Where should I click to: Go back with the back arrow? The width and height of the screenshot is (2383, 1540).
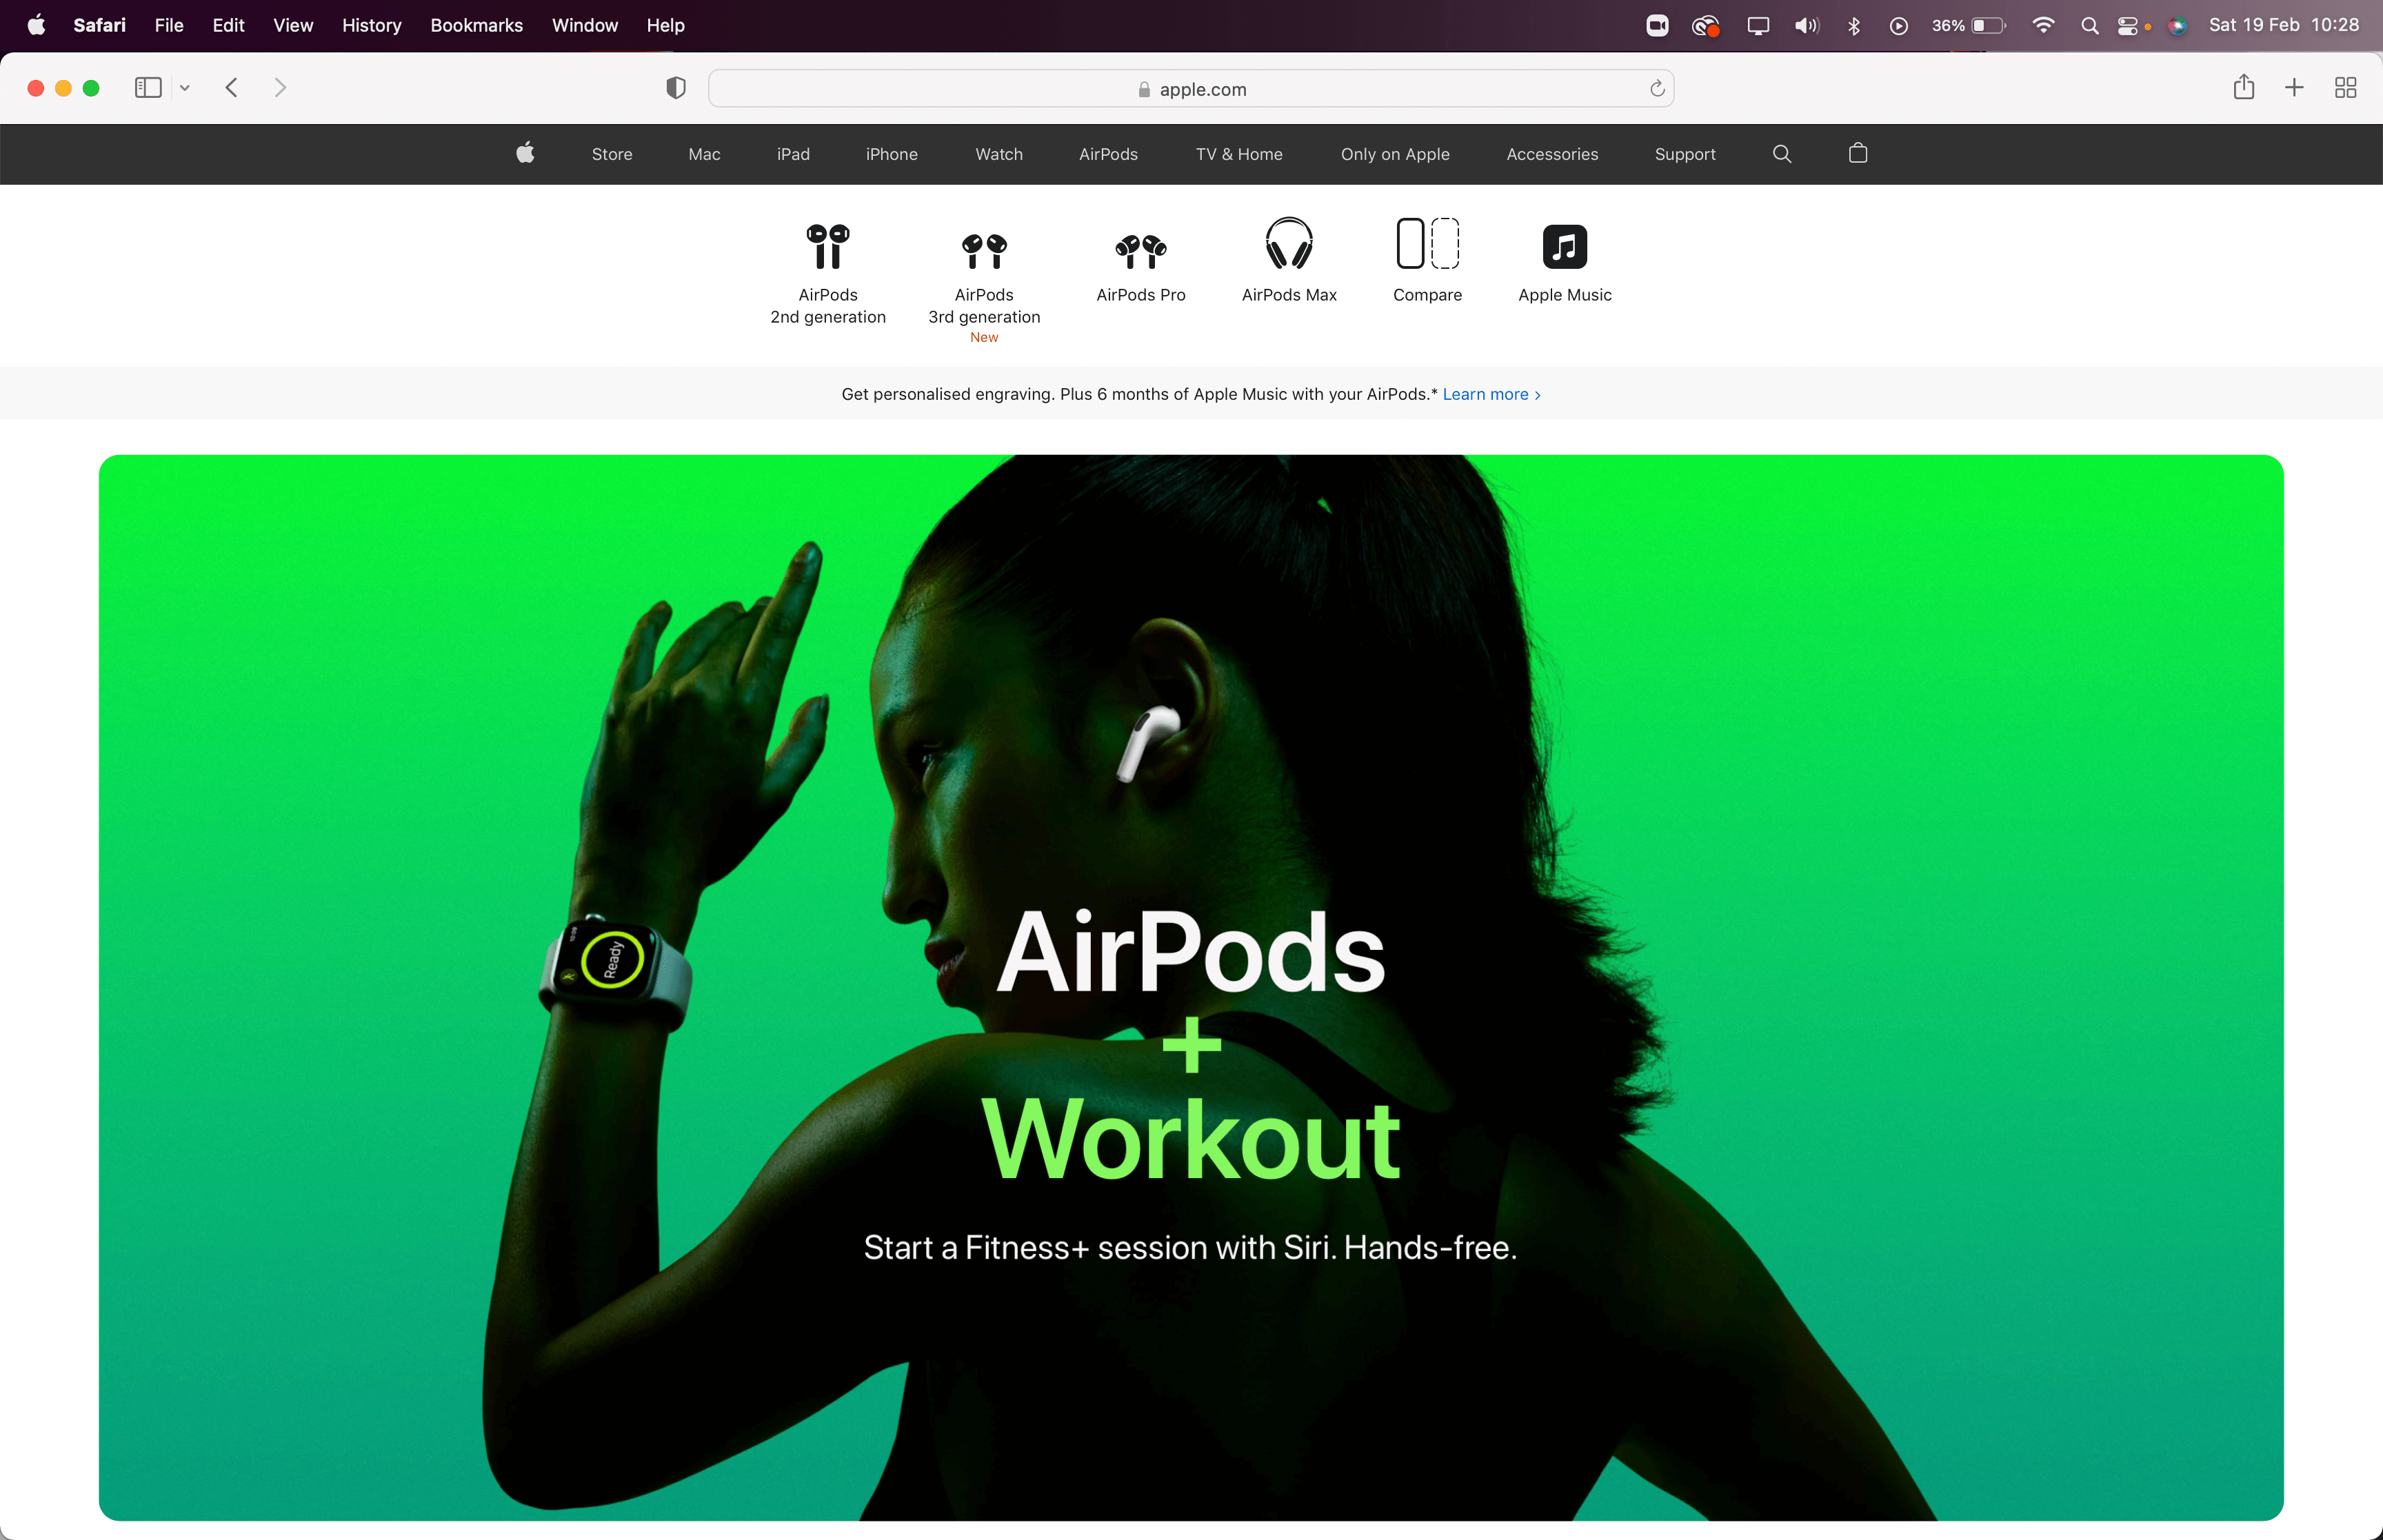232,88
